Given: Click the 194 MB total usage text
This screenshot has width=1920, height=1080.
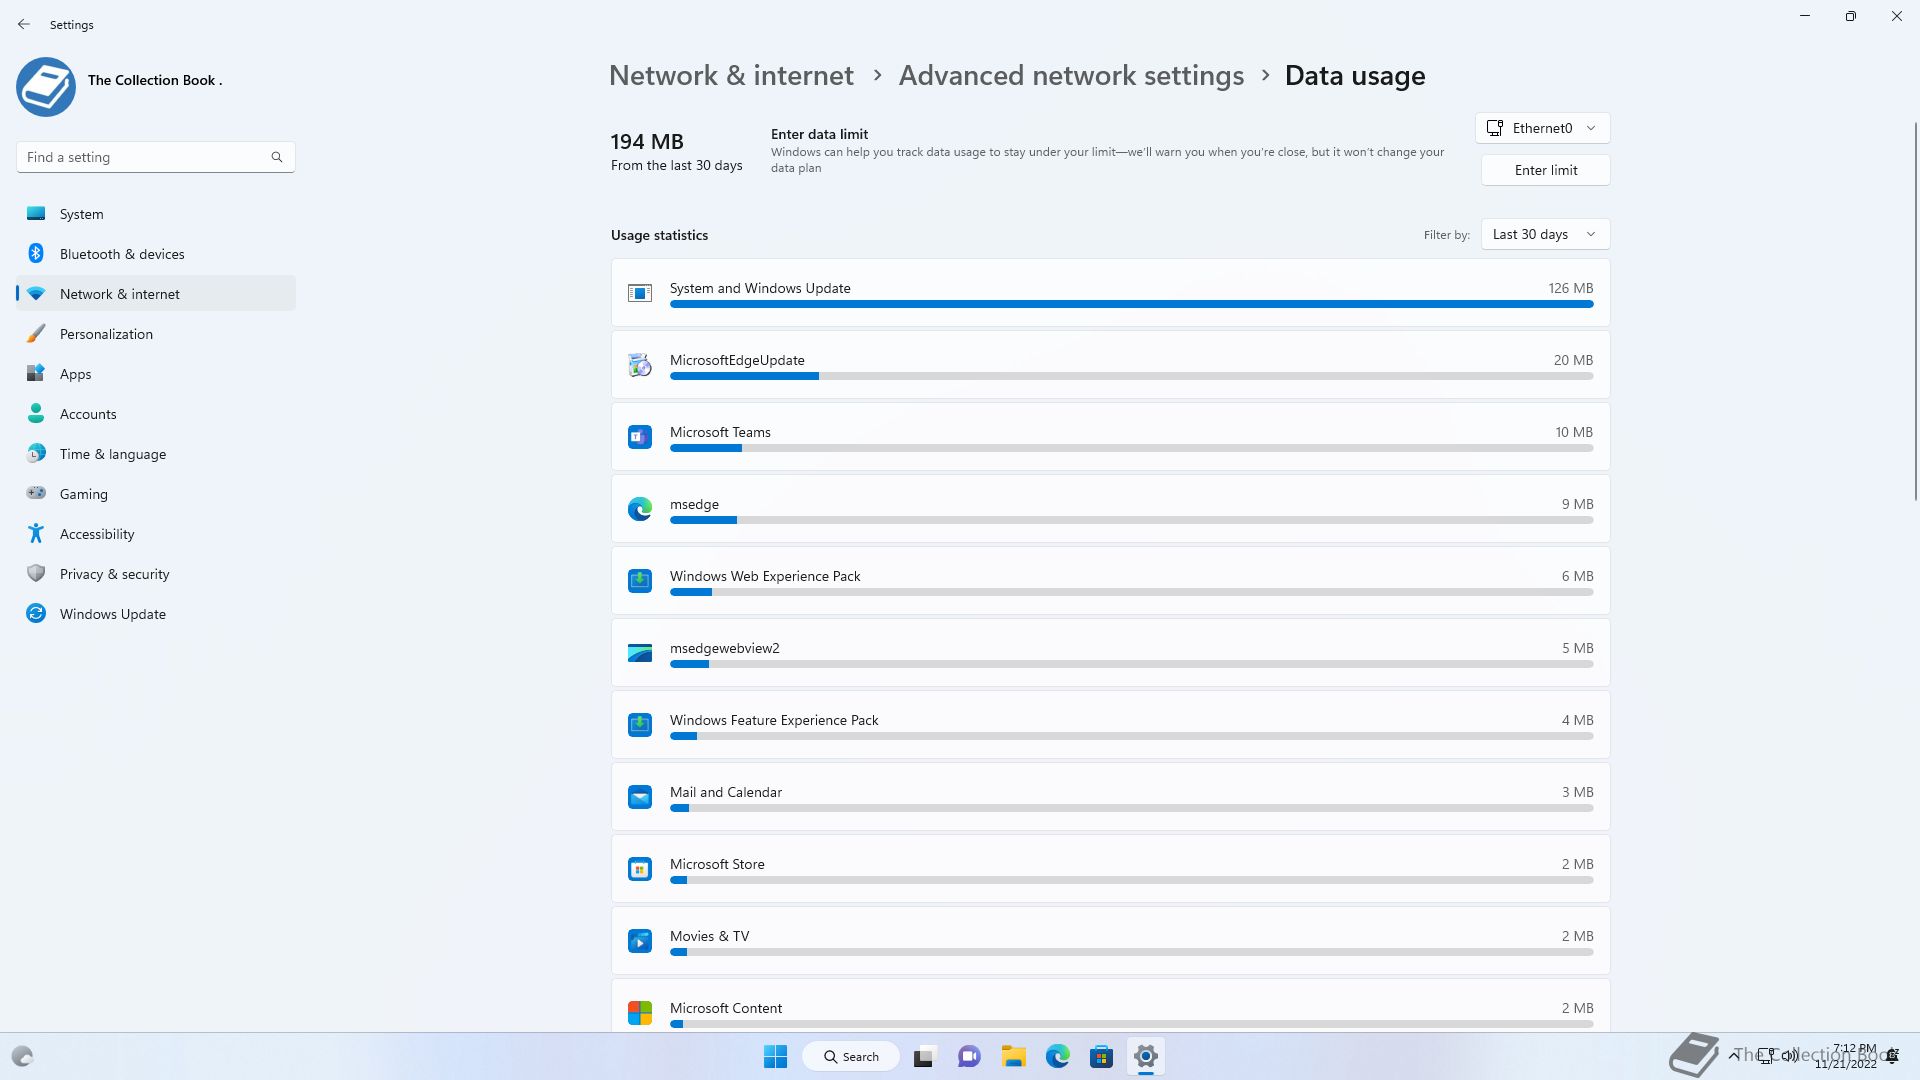Looking at the screenshot, I should click(647, 142).
